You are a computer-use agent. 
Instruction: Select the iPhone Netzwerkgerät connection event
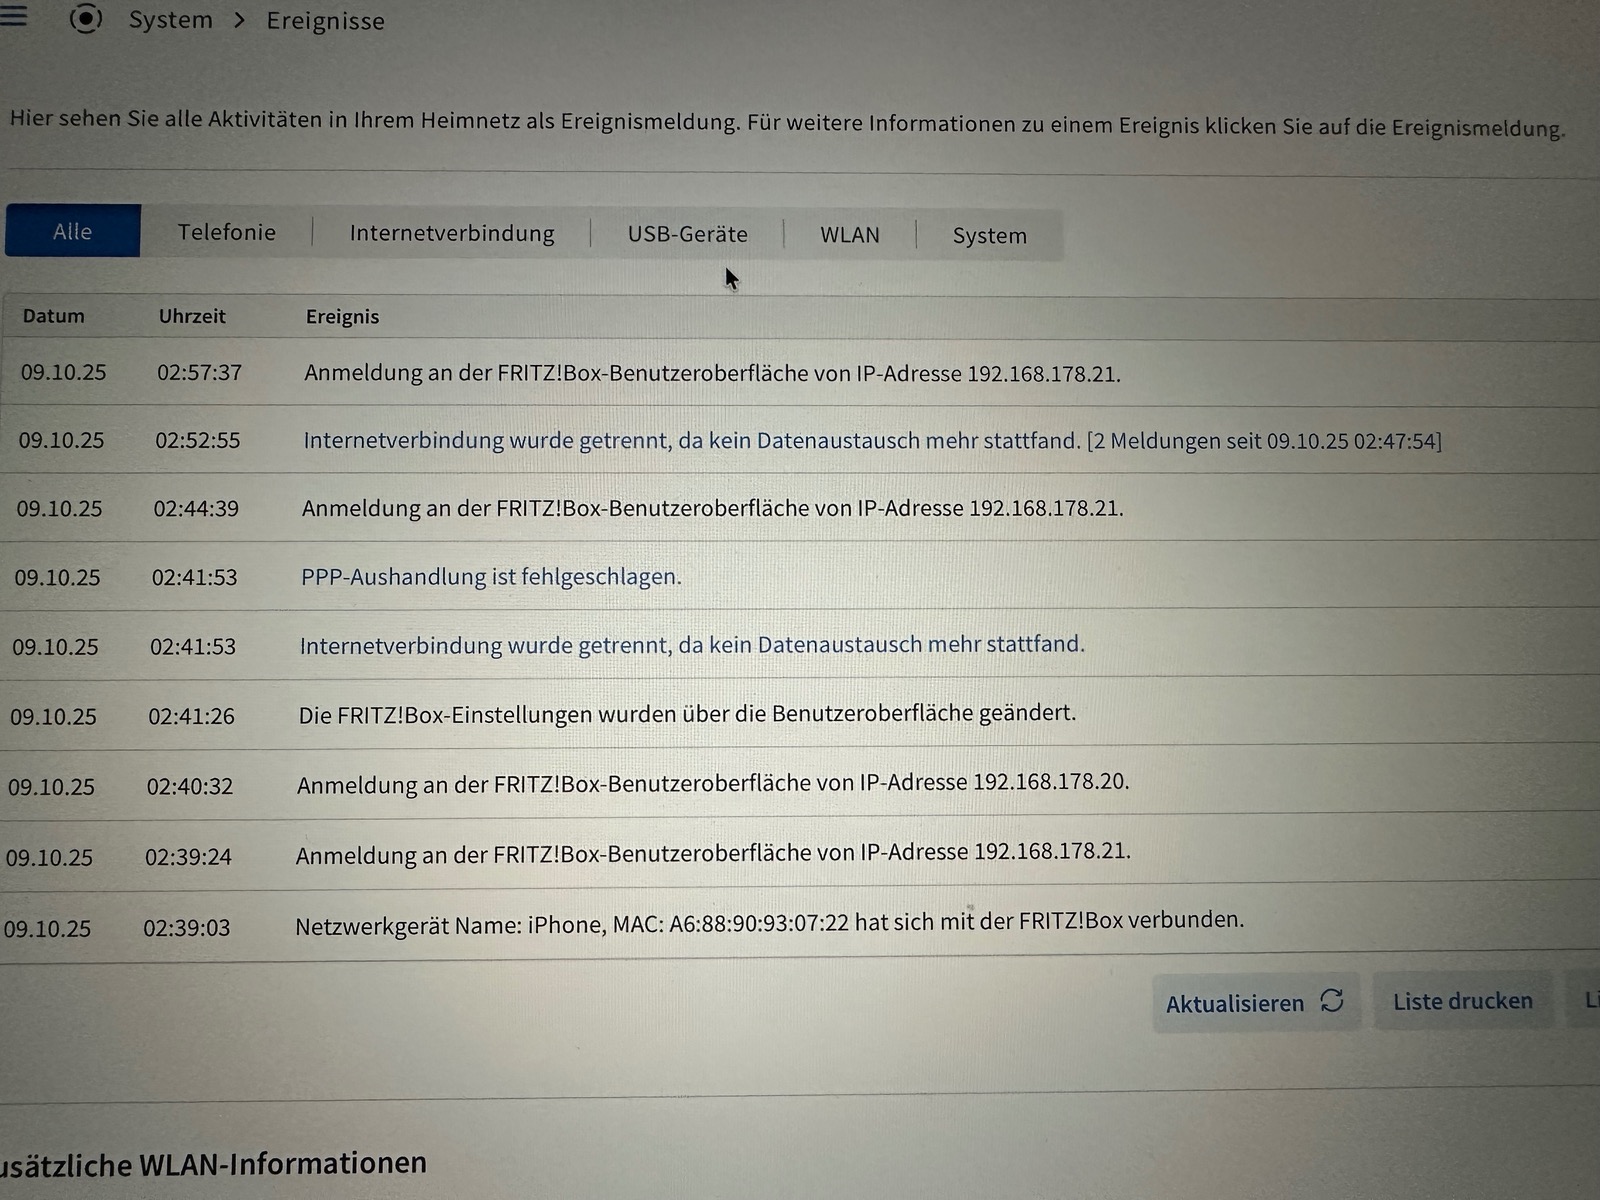coord(768,923)
